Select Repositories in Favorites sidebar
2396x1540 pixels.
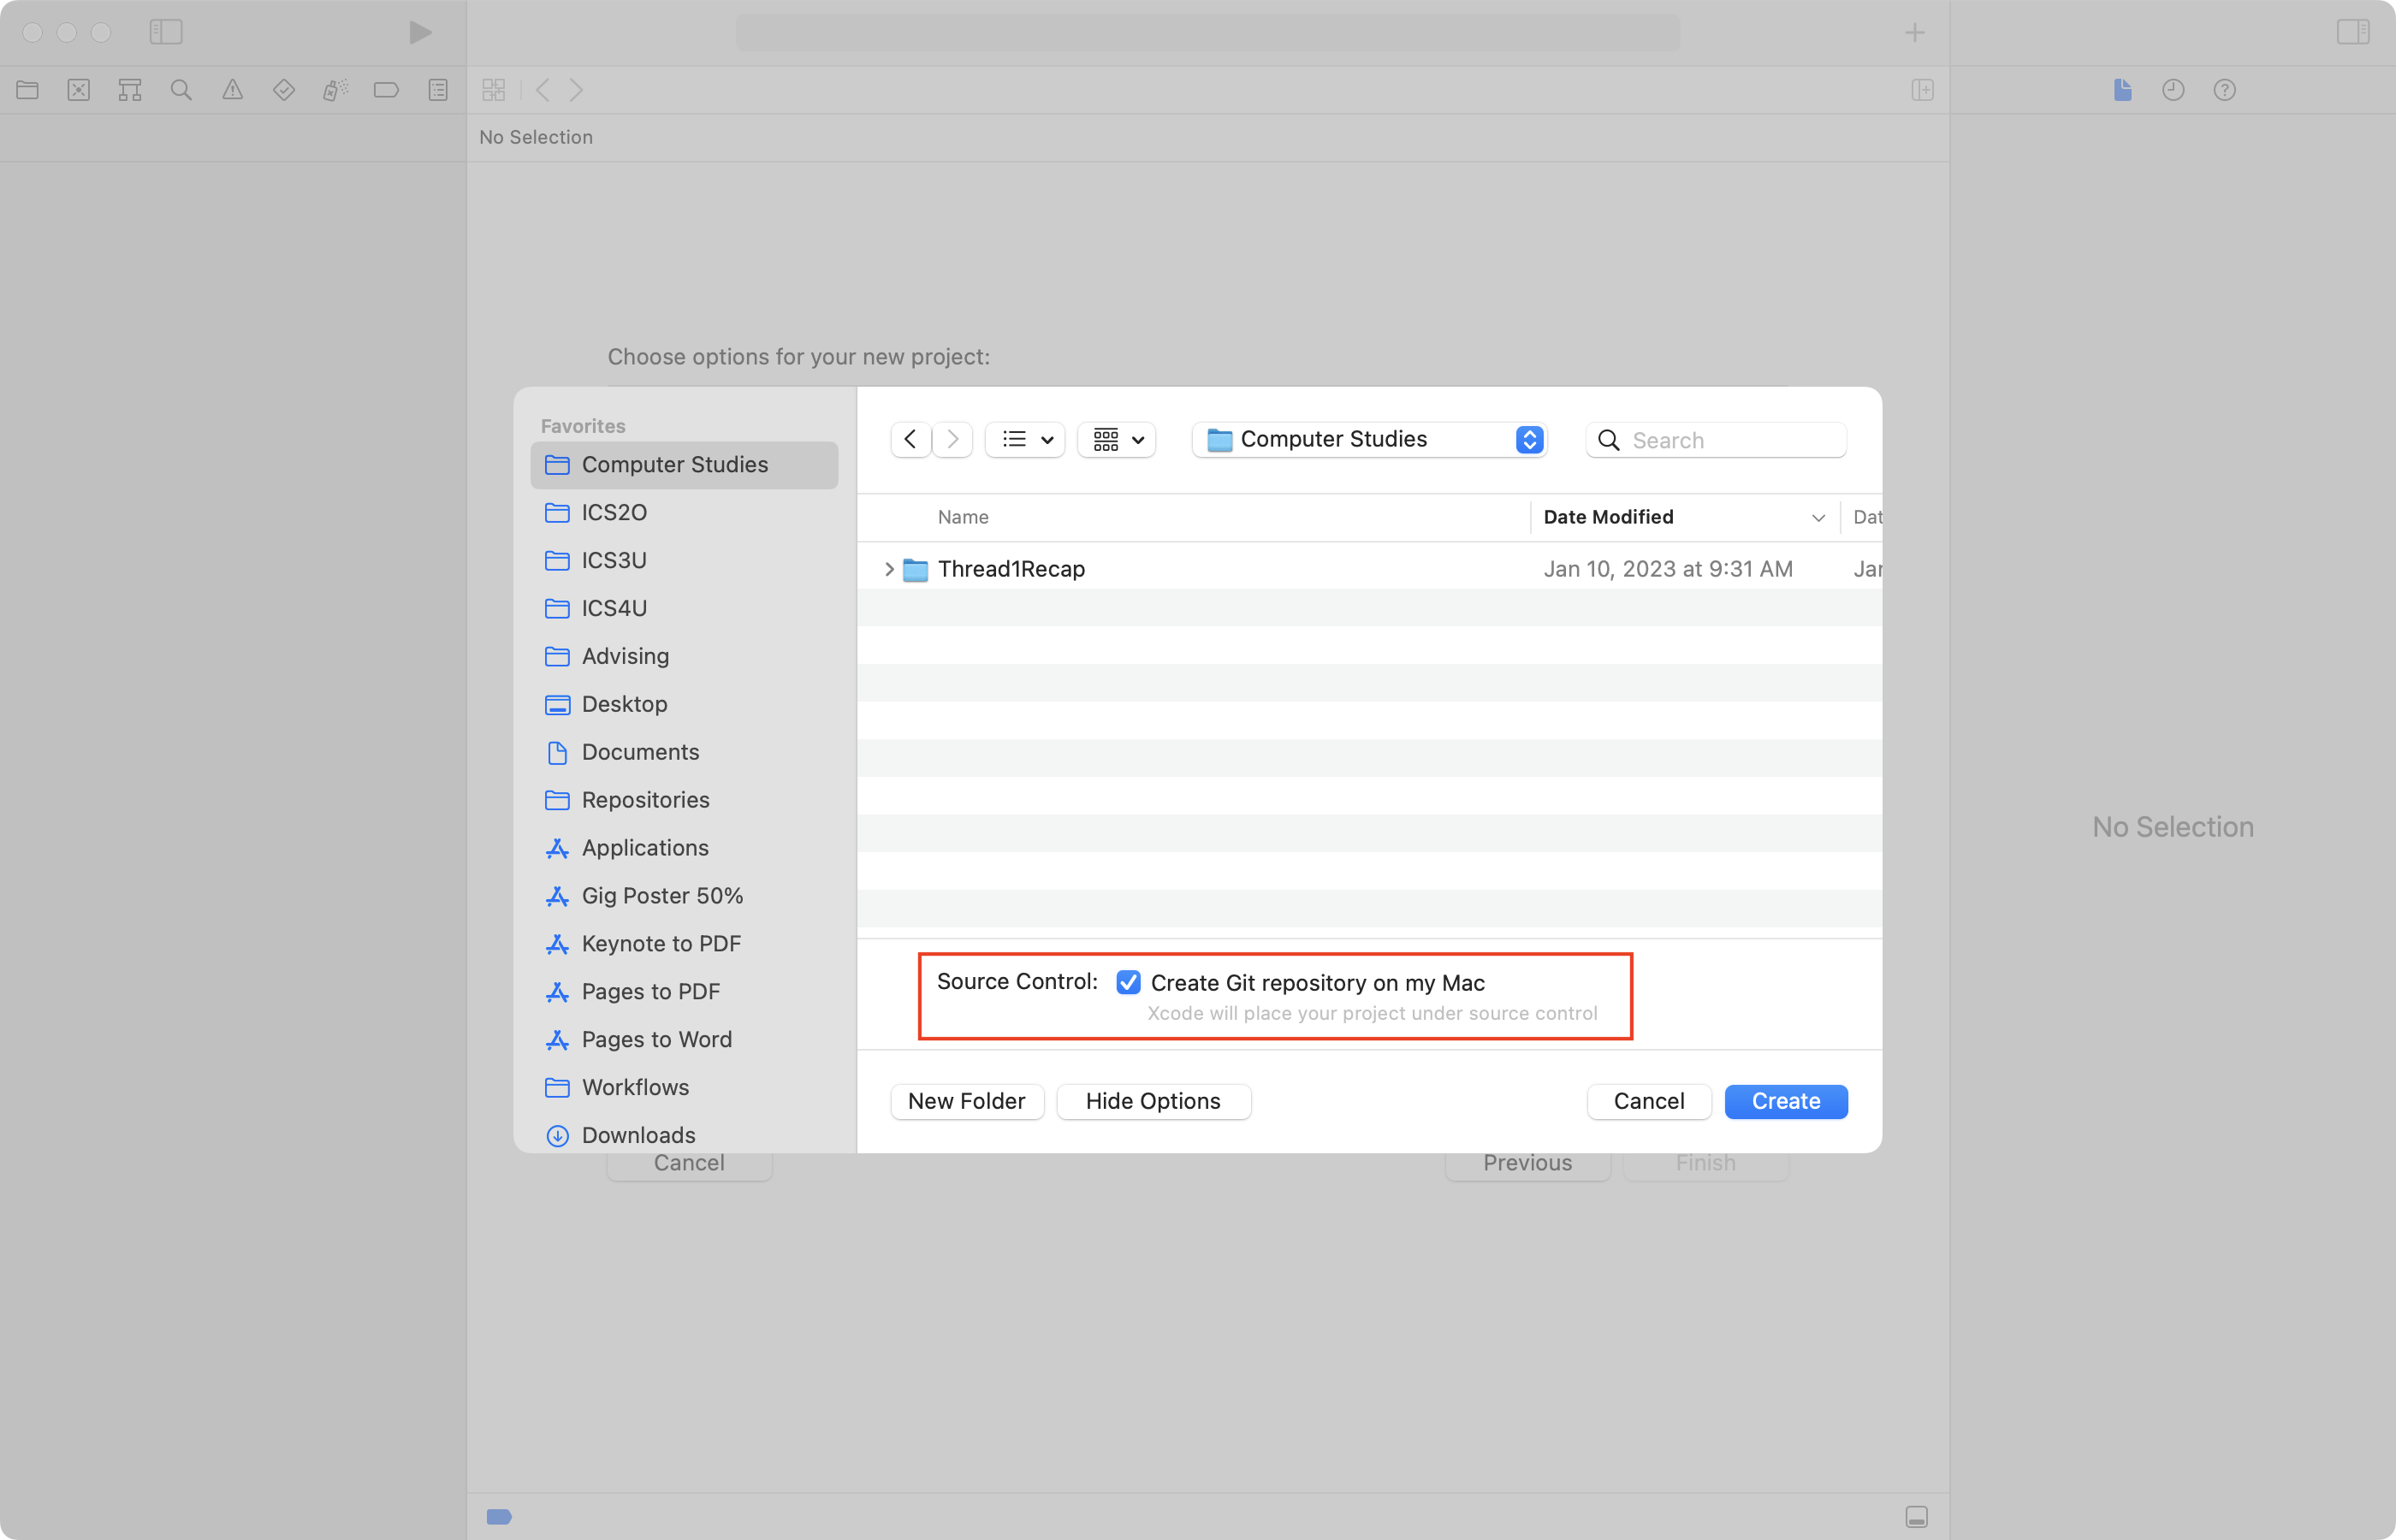(x=645, y=800)
